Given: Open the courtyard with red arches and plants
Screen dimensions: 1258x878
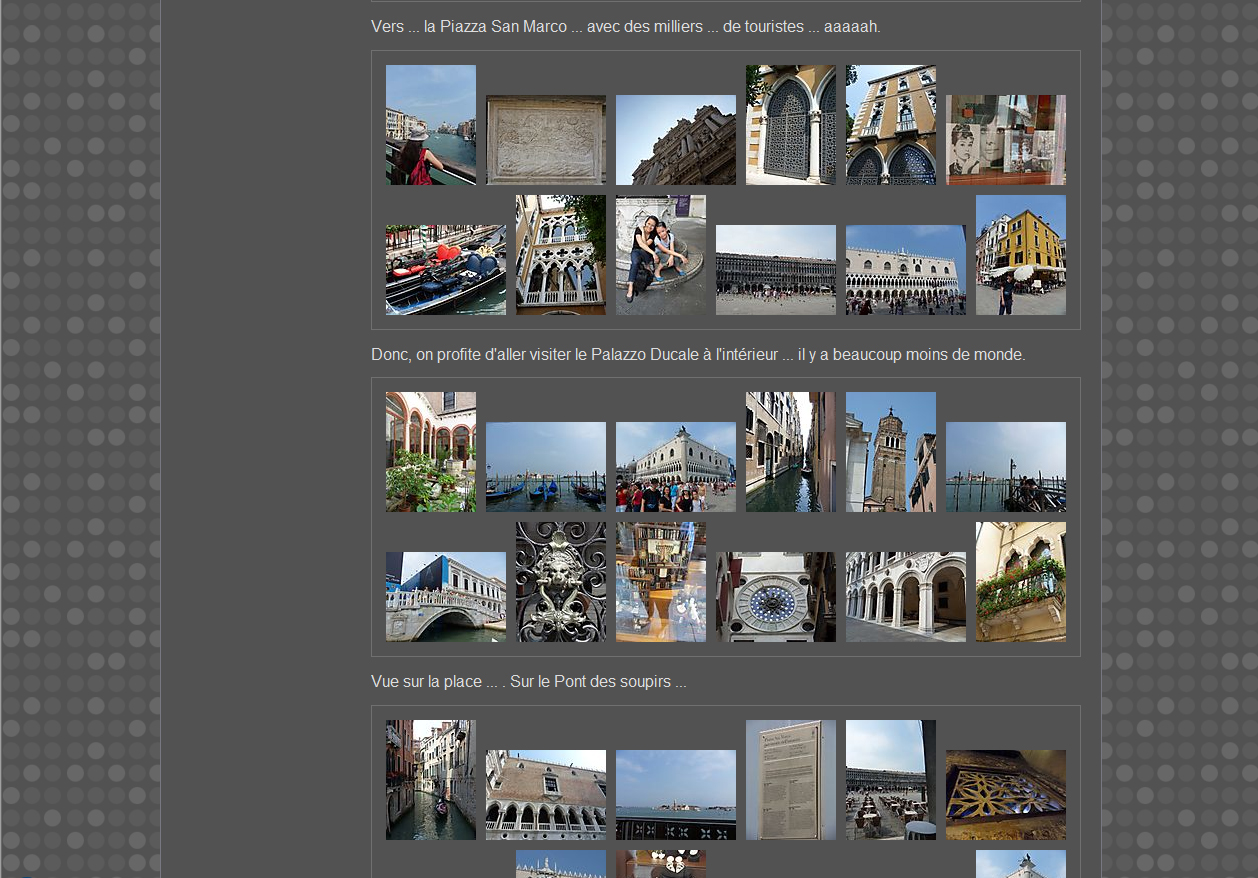Looking at the screenshot, I should (x=430, y=452).
